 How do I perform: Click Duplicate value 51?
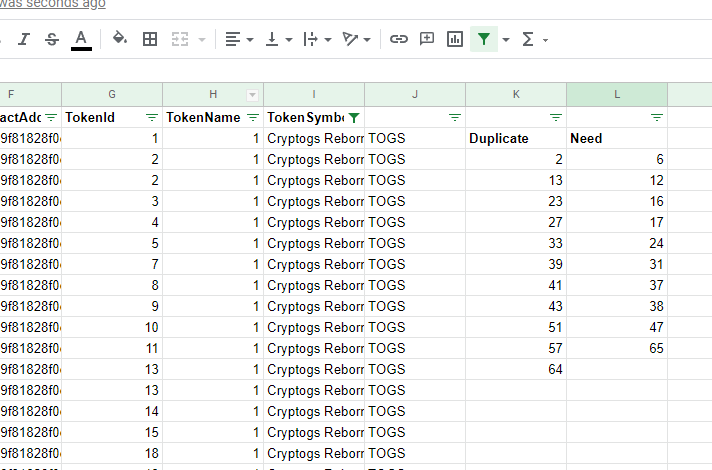pos(516,327)
